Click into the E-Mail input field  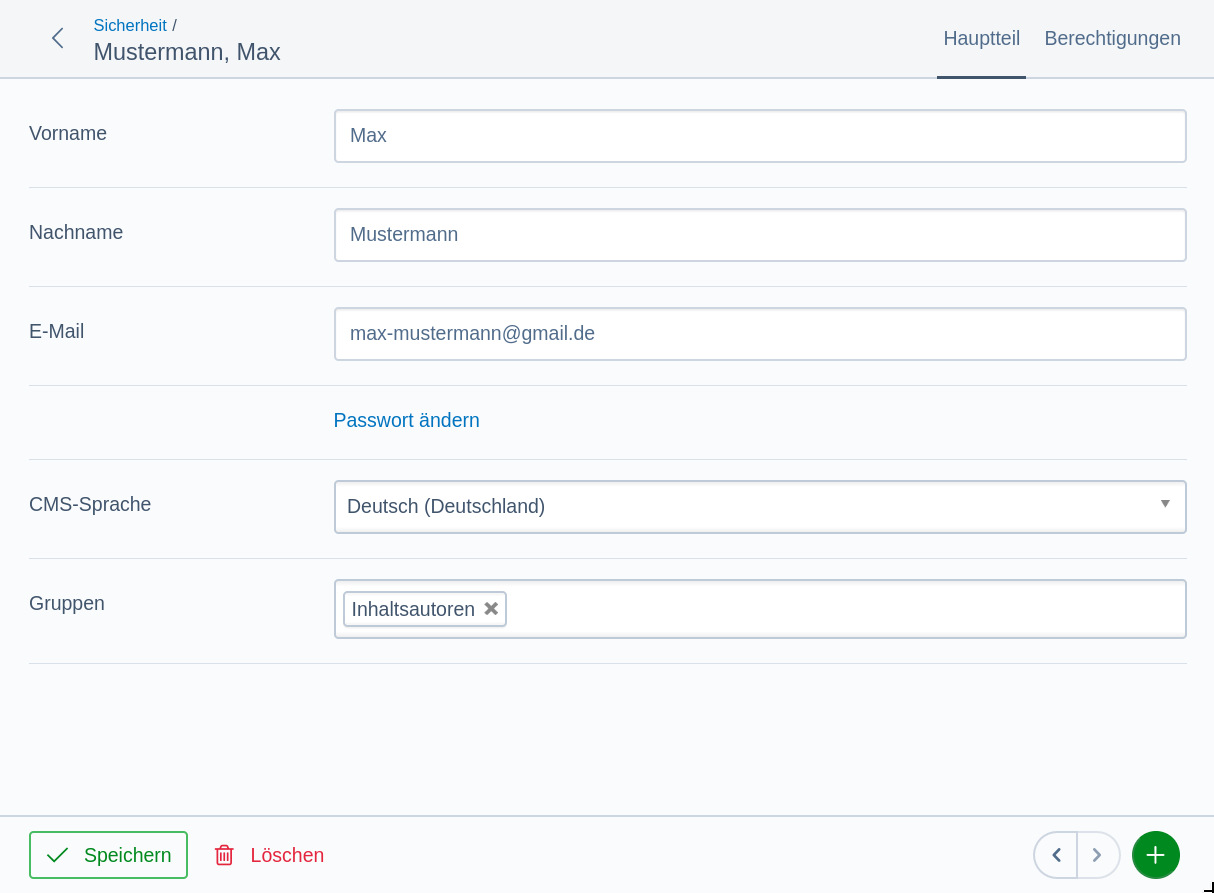coord(760,334)
